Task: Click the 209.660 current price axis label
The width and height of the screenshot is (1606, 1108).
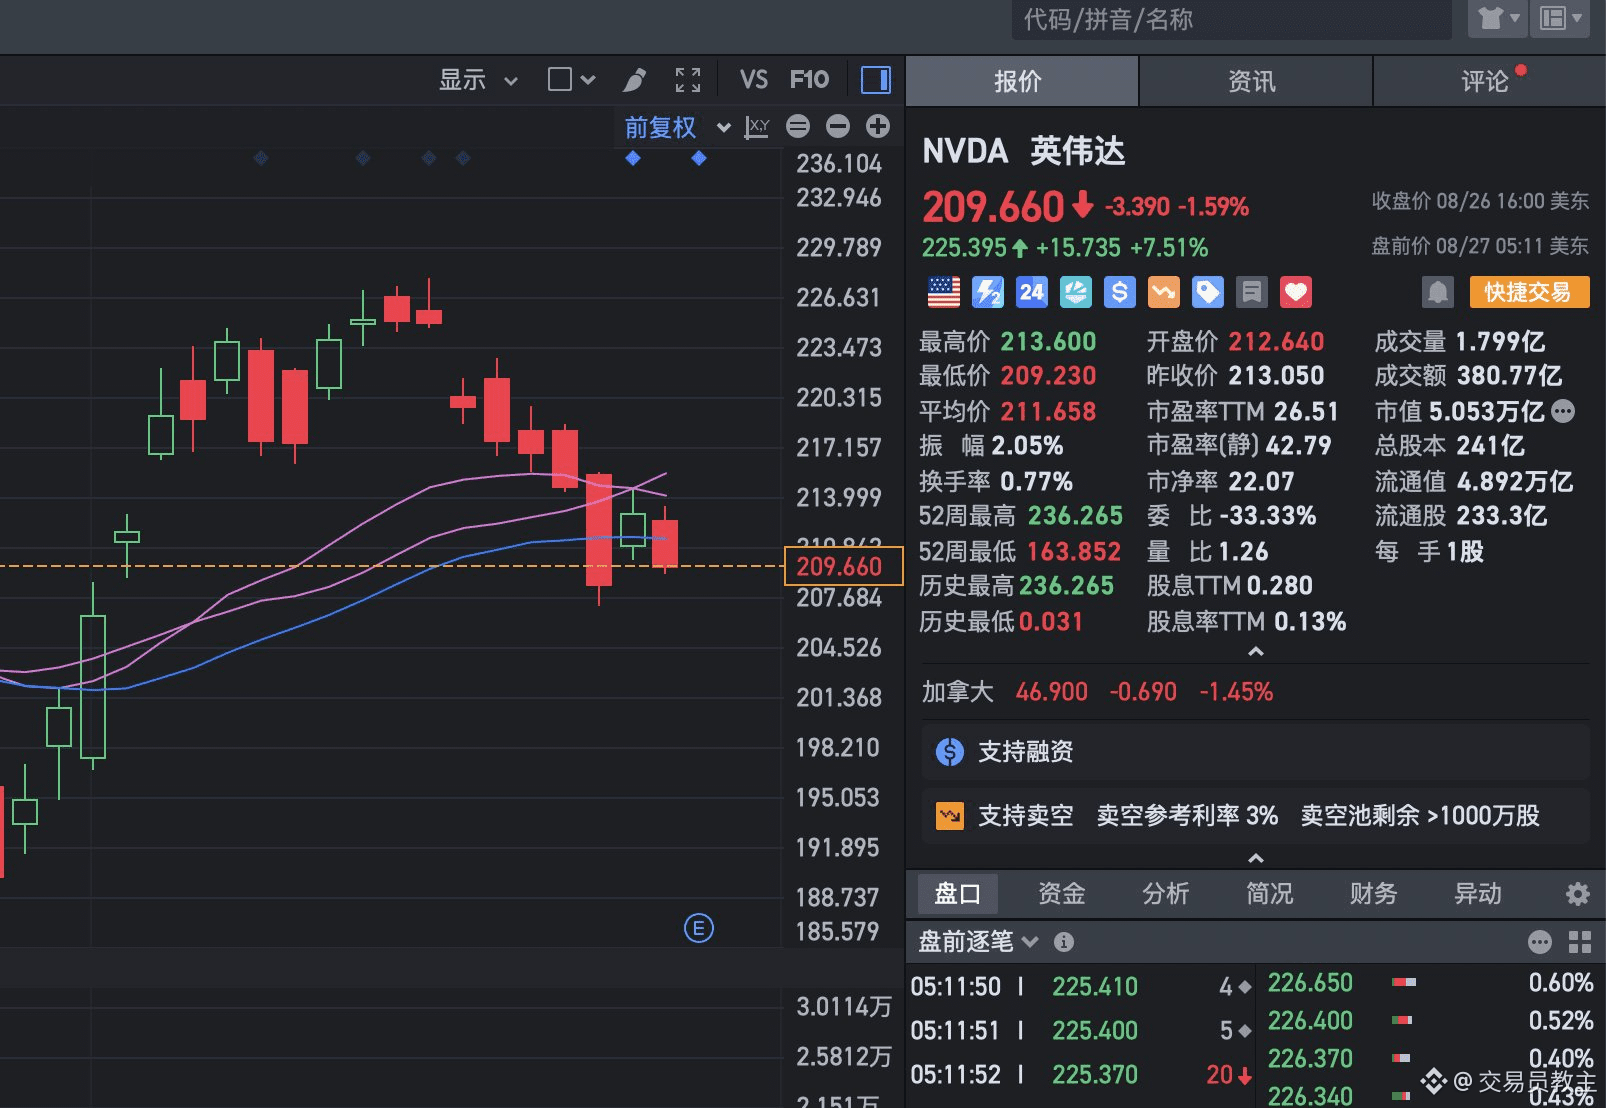Action: tap(843, 566)
